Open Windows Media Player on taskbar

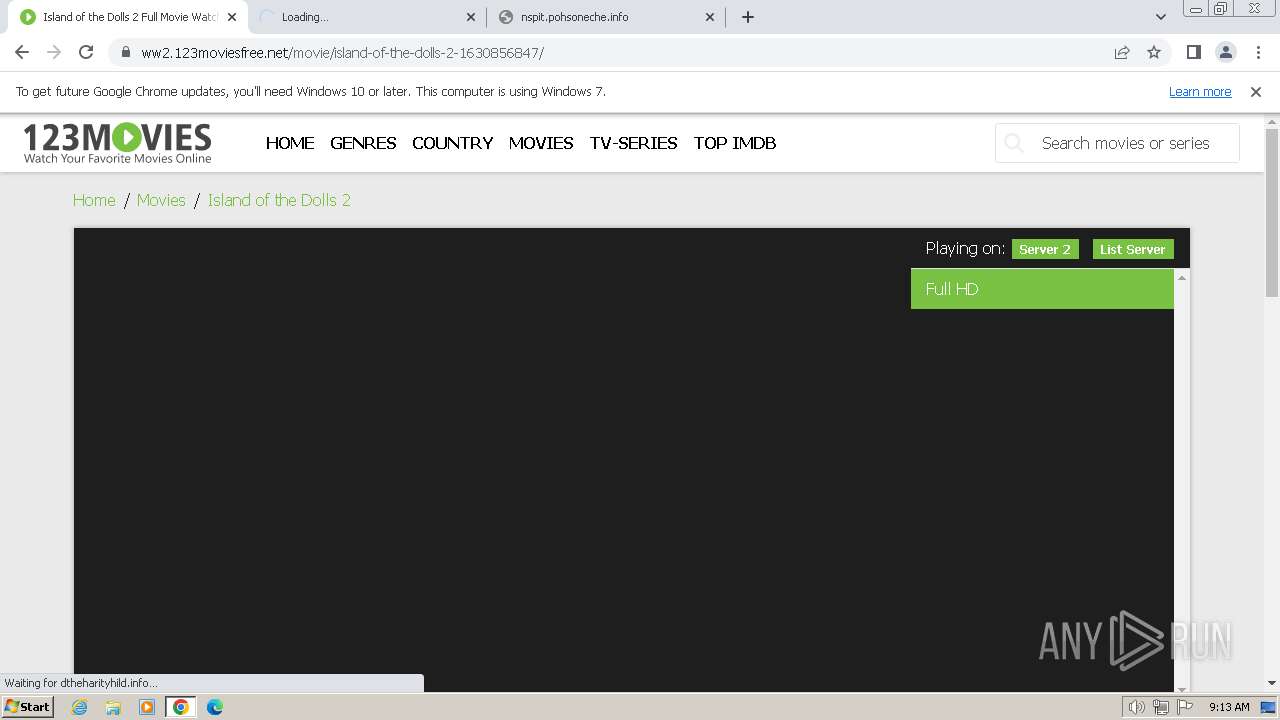tap(147, 707)
